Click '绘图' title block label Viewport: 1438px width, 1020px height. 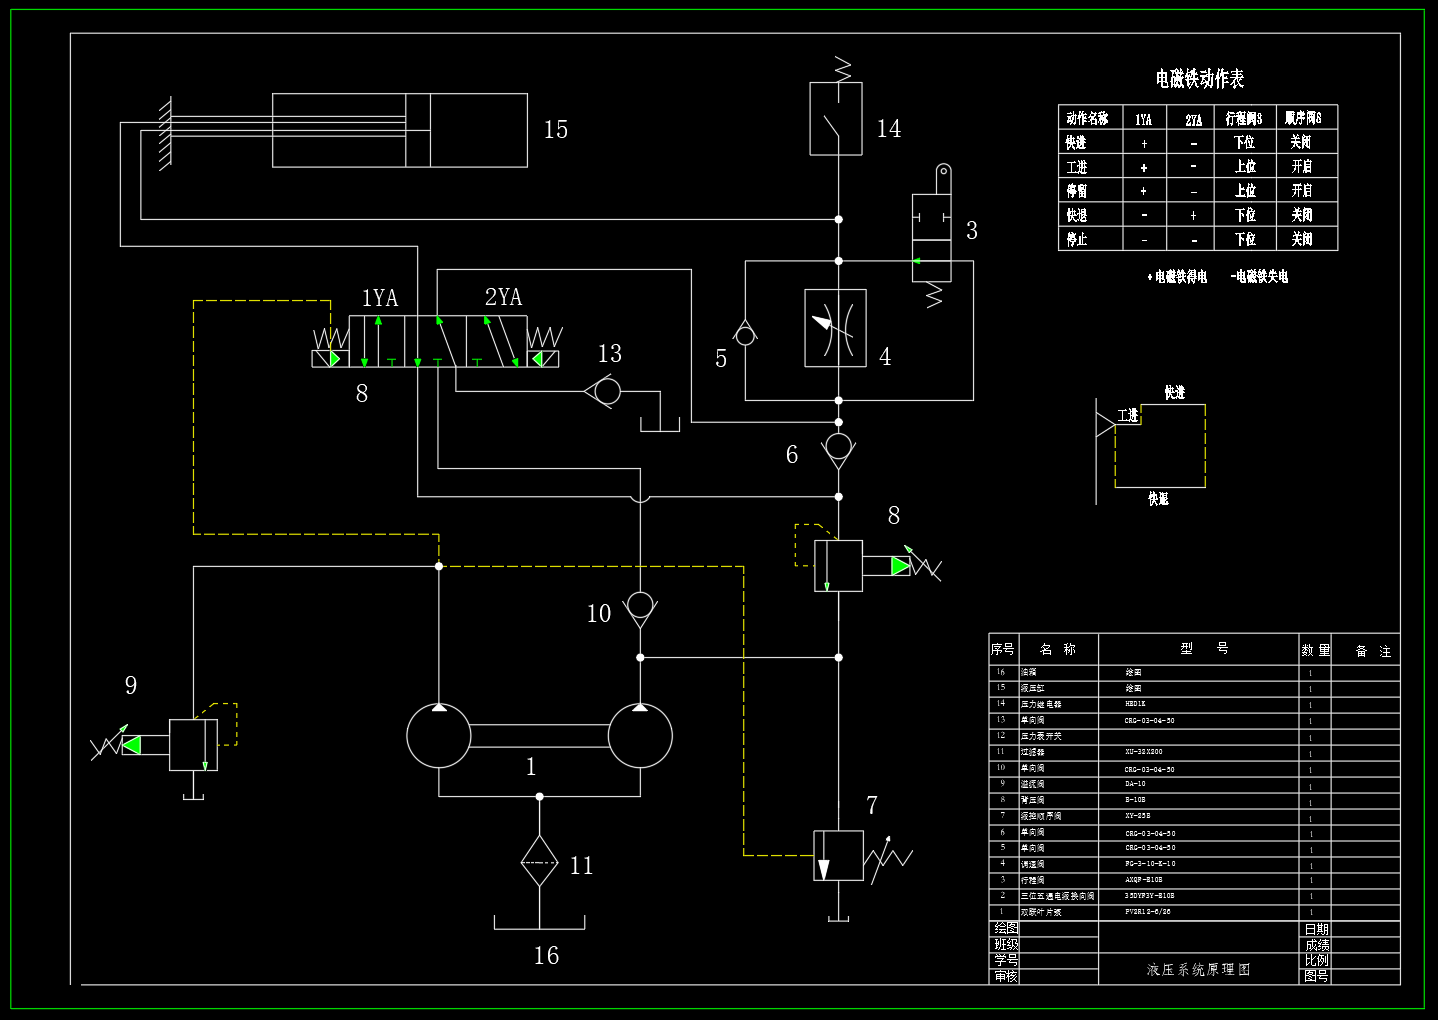1006,929
